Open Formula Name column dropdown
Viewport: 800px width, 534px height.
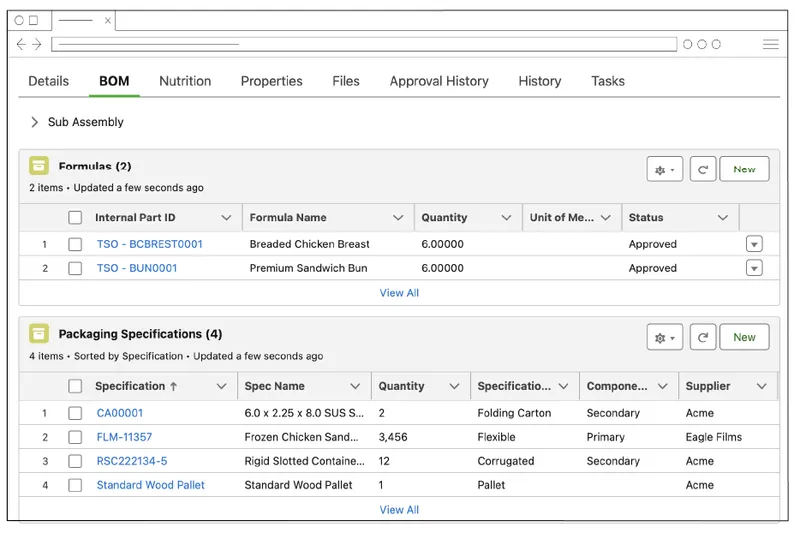point(398,218)
